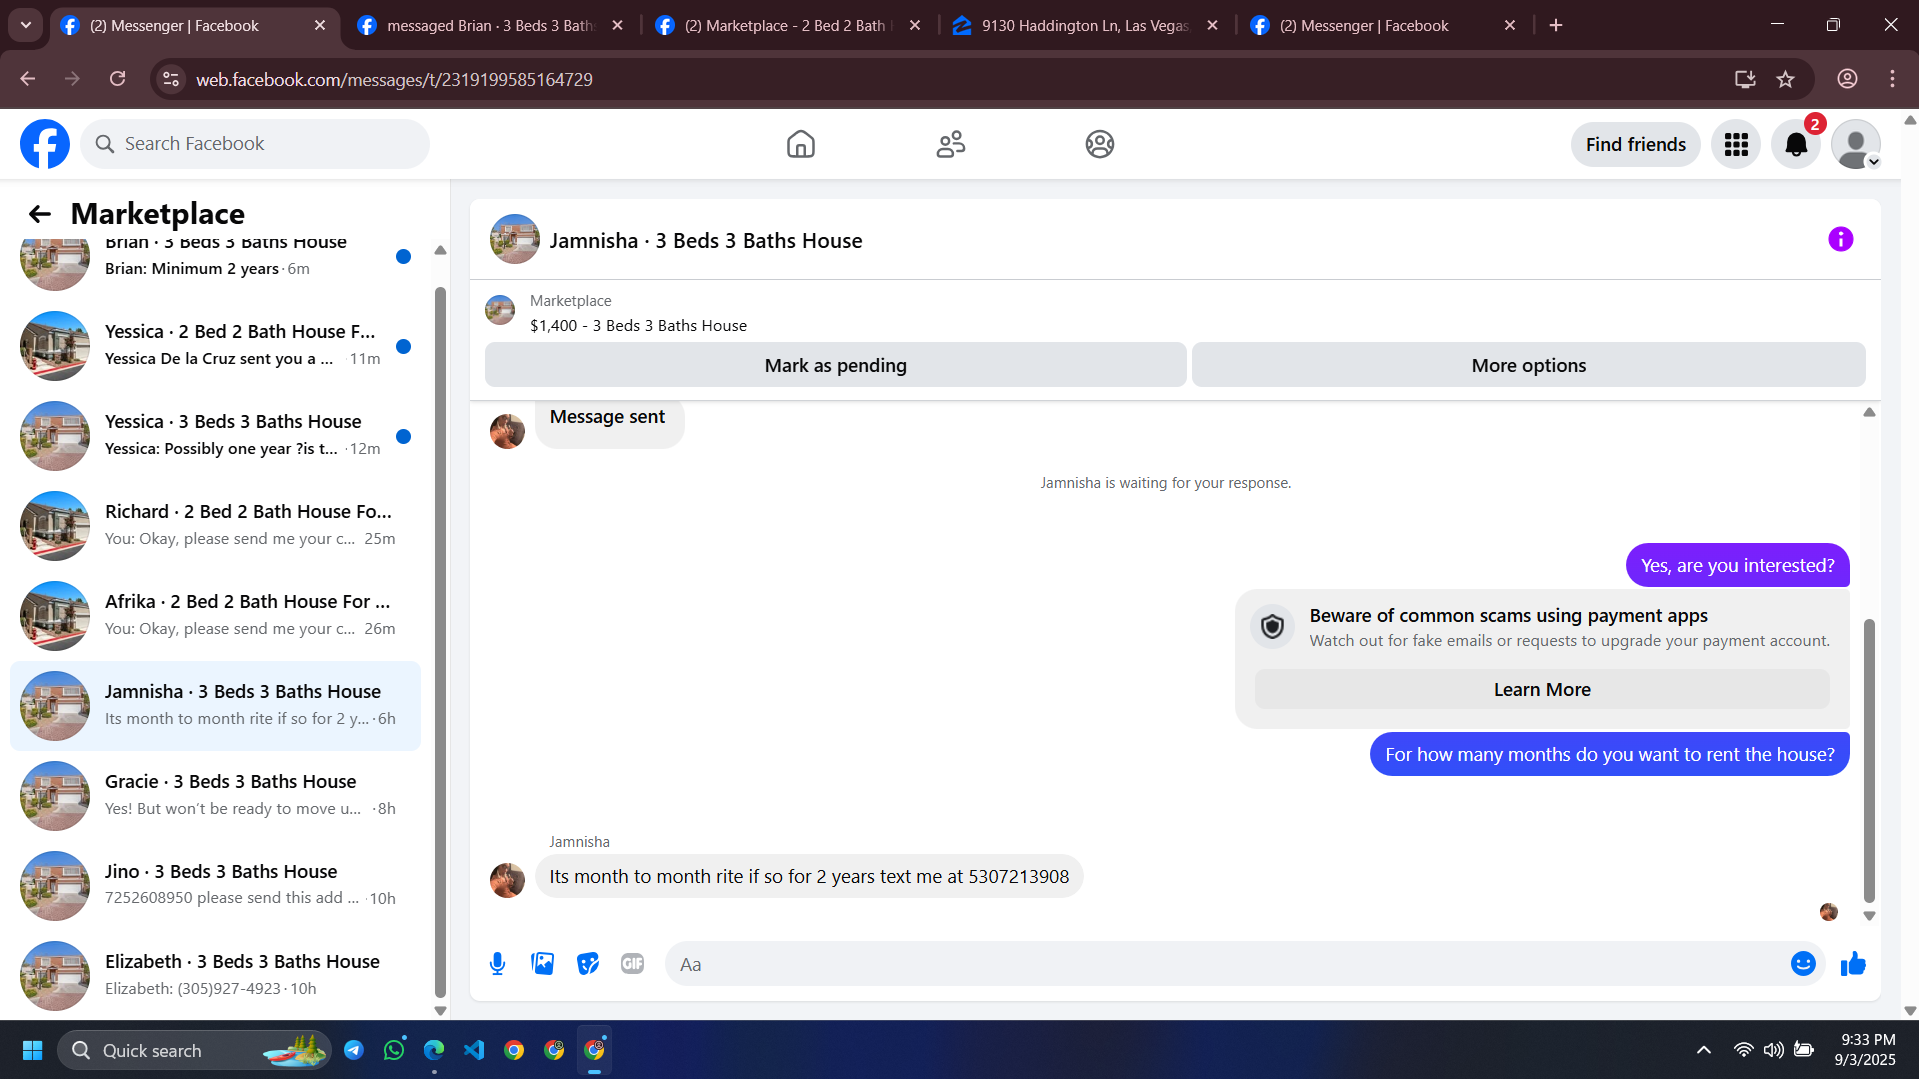Click Jamnisha's listing thumbnail in chat header
Screen dimensions: 1919x1079
pos(515,240)
